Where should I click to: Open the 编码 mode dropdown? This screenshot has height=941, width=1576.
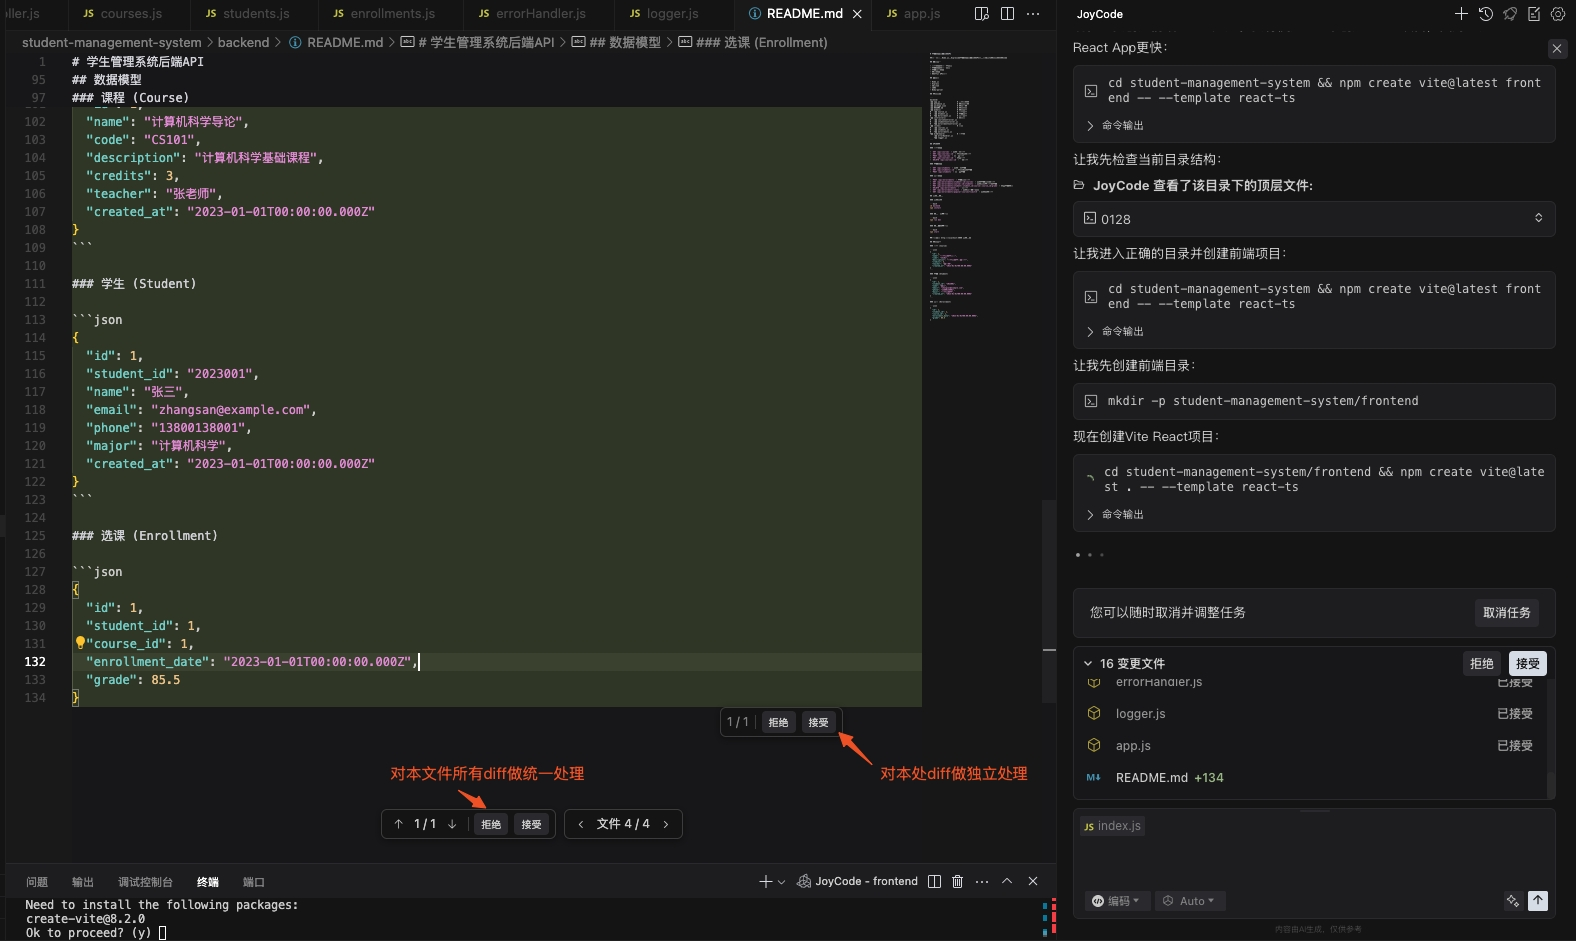tap(1117, 901)
